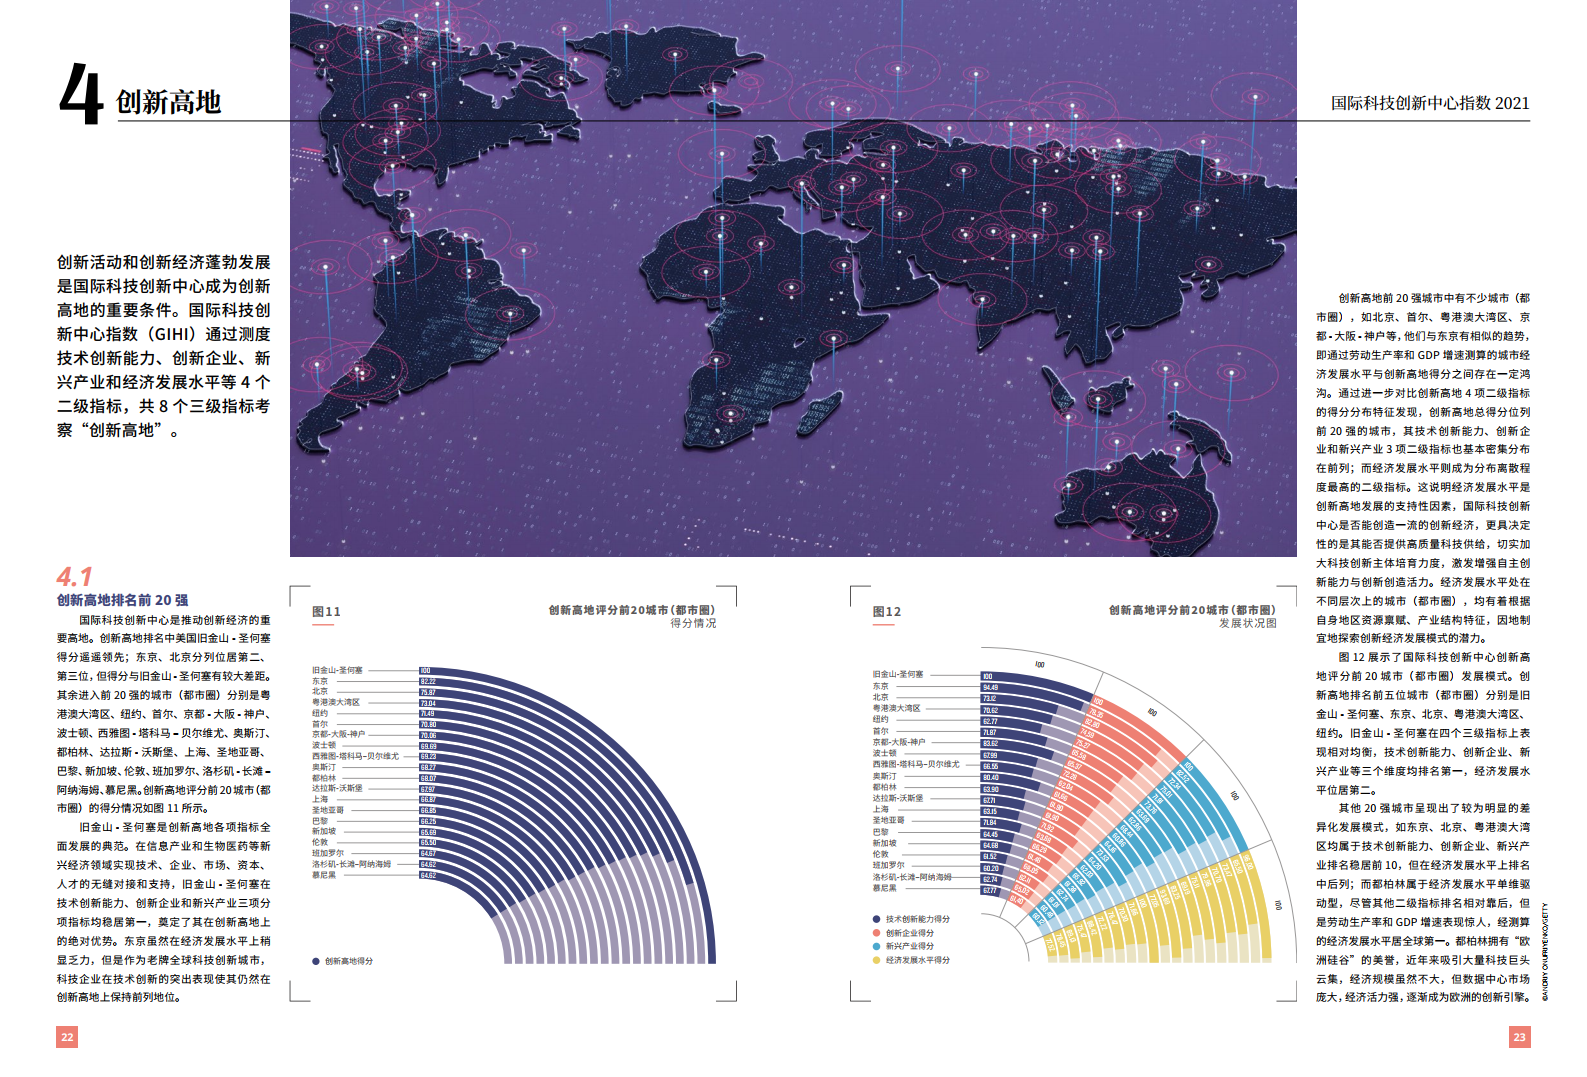Select the red 创新企业得分 legend dot
This screenshot has width=1587, height=1077.
click(876, 933)
